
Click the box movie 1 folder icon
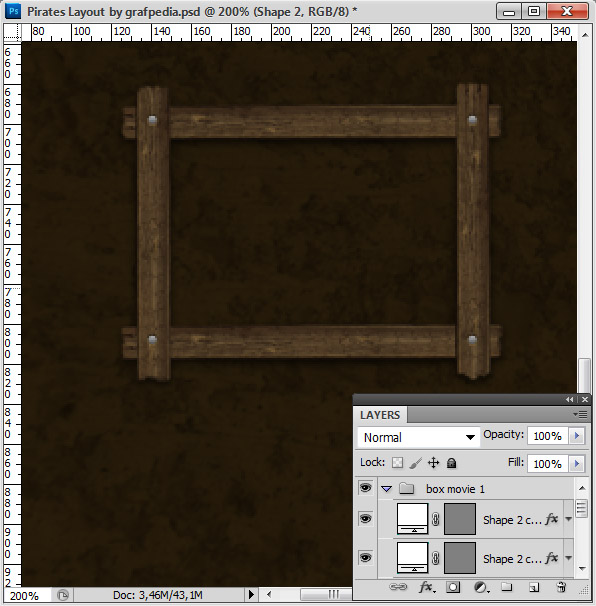(x=406, y=489)
